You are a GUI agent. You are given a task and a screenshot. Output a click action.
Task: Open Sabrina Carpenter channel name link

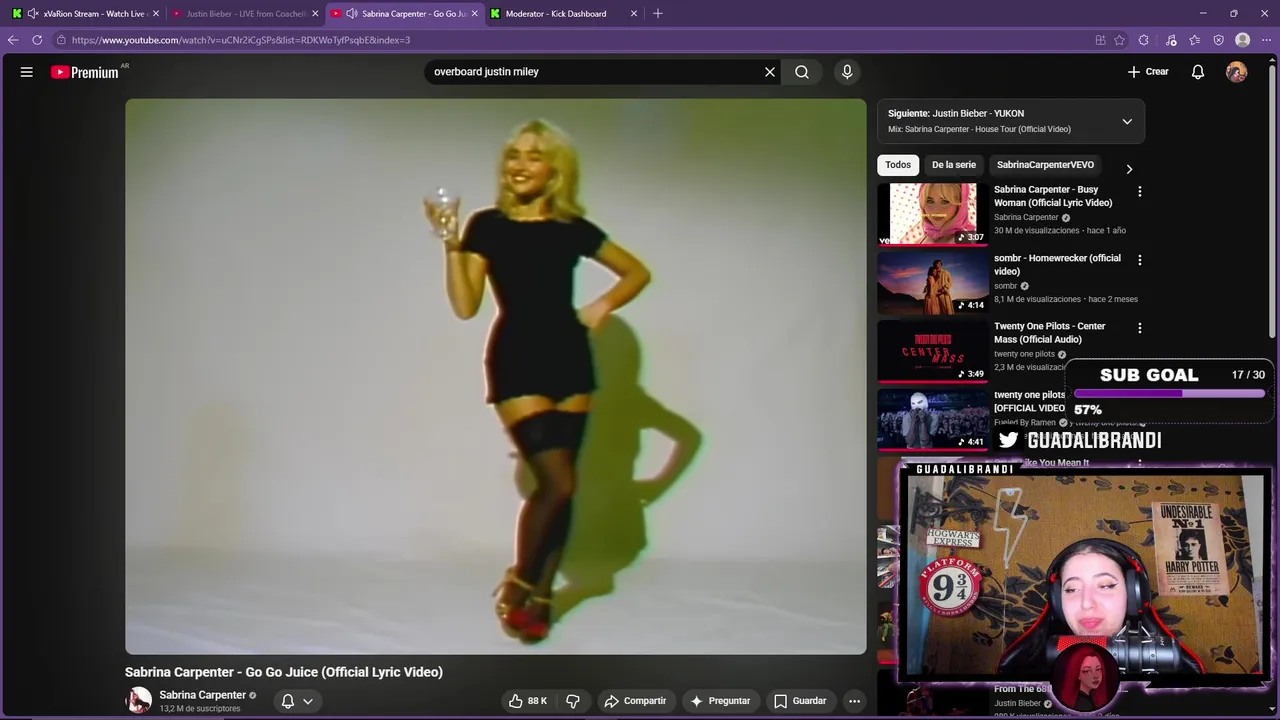click(202, 695)
